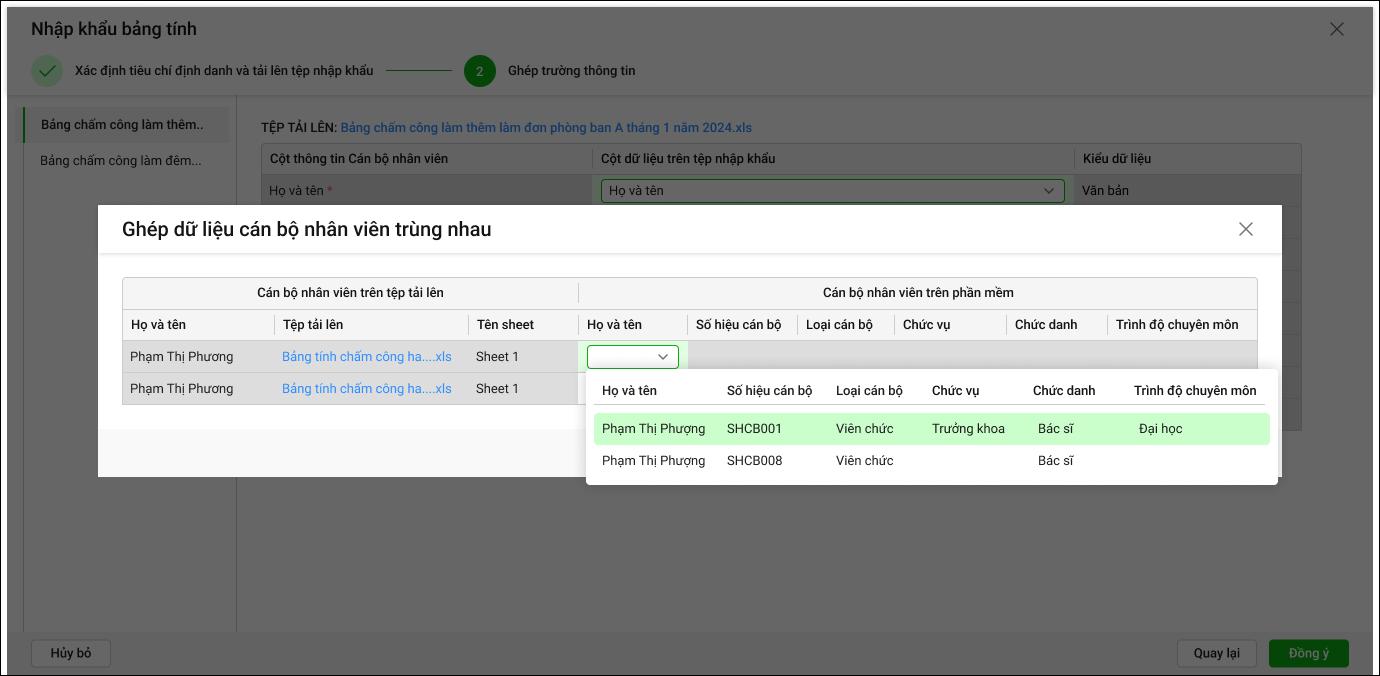The width and height of the screenshot is (1380, 676).
Task: Click the second row Phạm Thị Phương cell
Action: pyautogui.click(x=182, y=389)
